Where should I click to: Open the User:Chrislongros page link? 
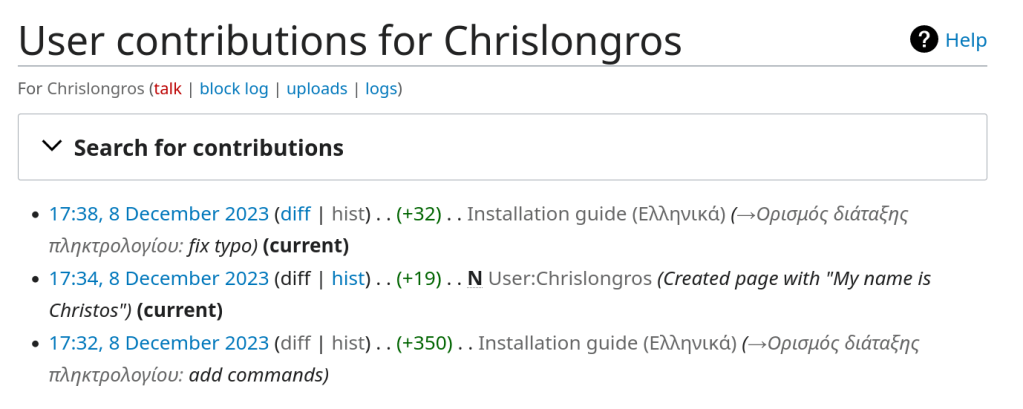pos(569,279)
